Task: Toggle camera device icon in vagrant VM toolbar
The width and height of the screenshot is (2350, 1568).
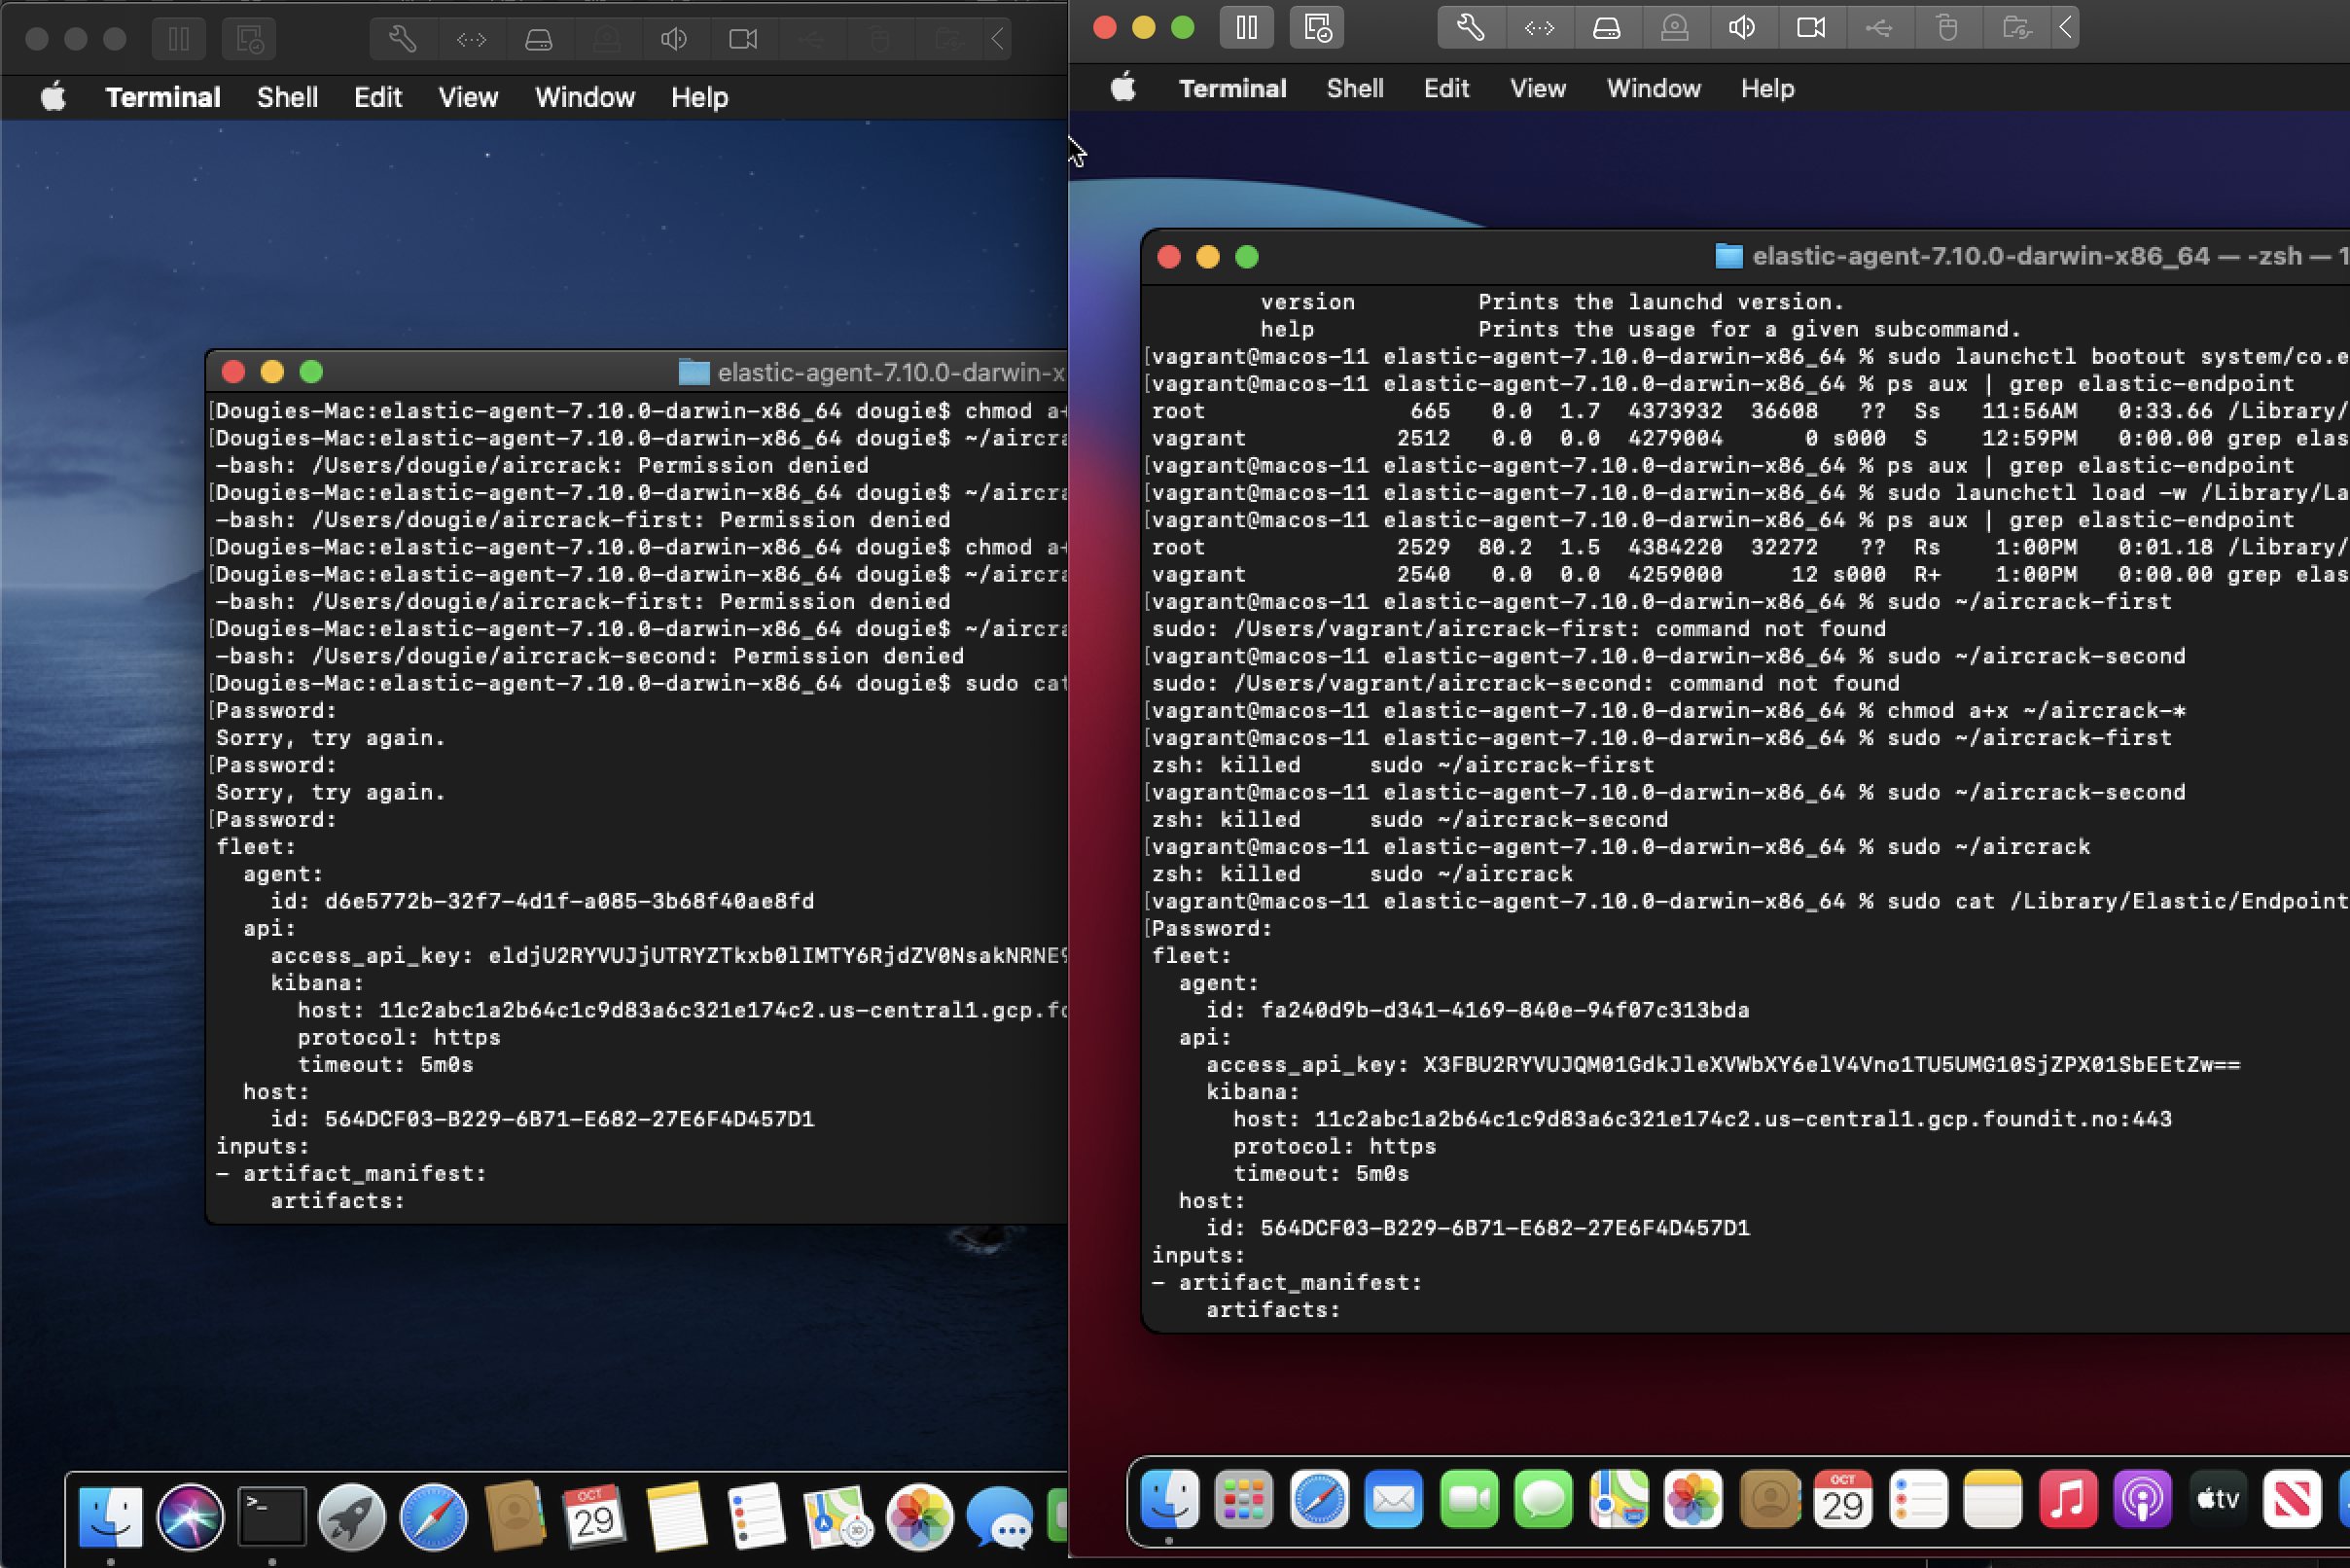Action: 1810,27
